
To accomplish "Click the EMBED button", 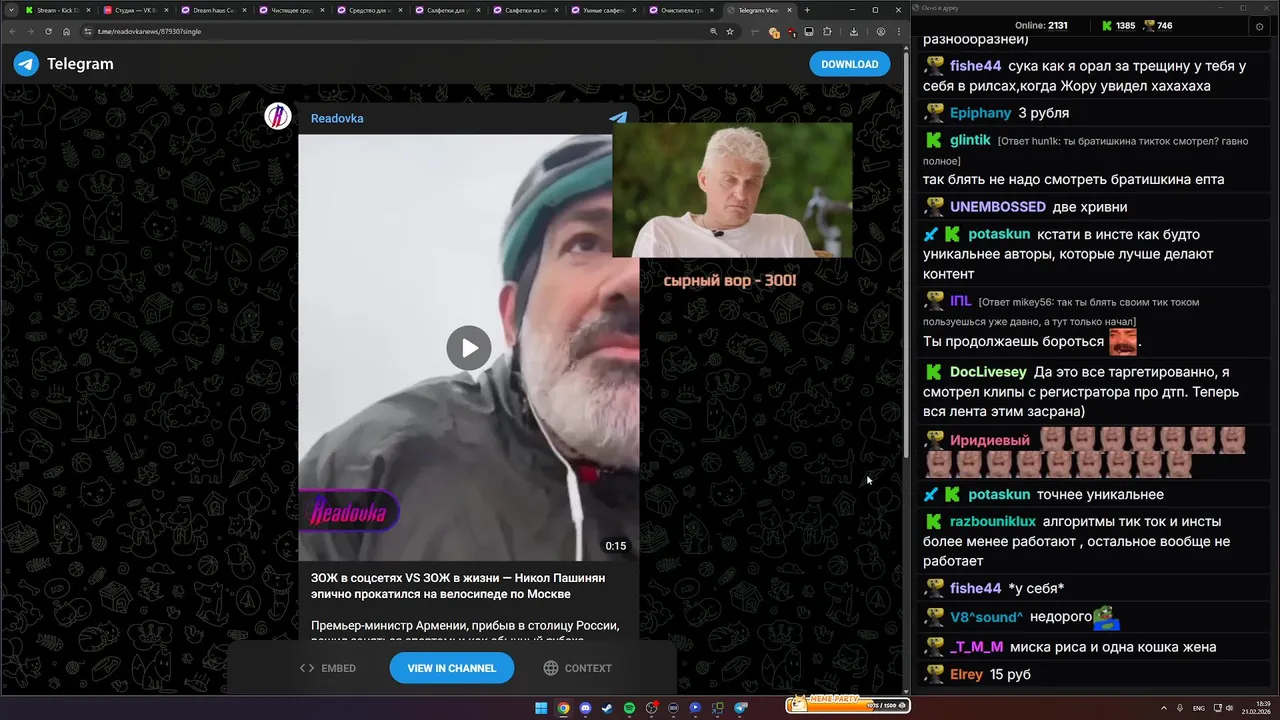I will click(x=328, y=668).
